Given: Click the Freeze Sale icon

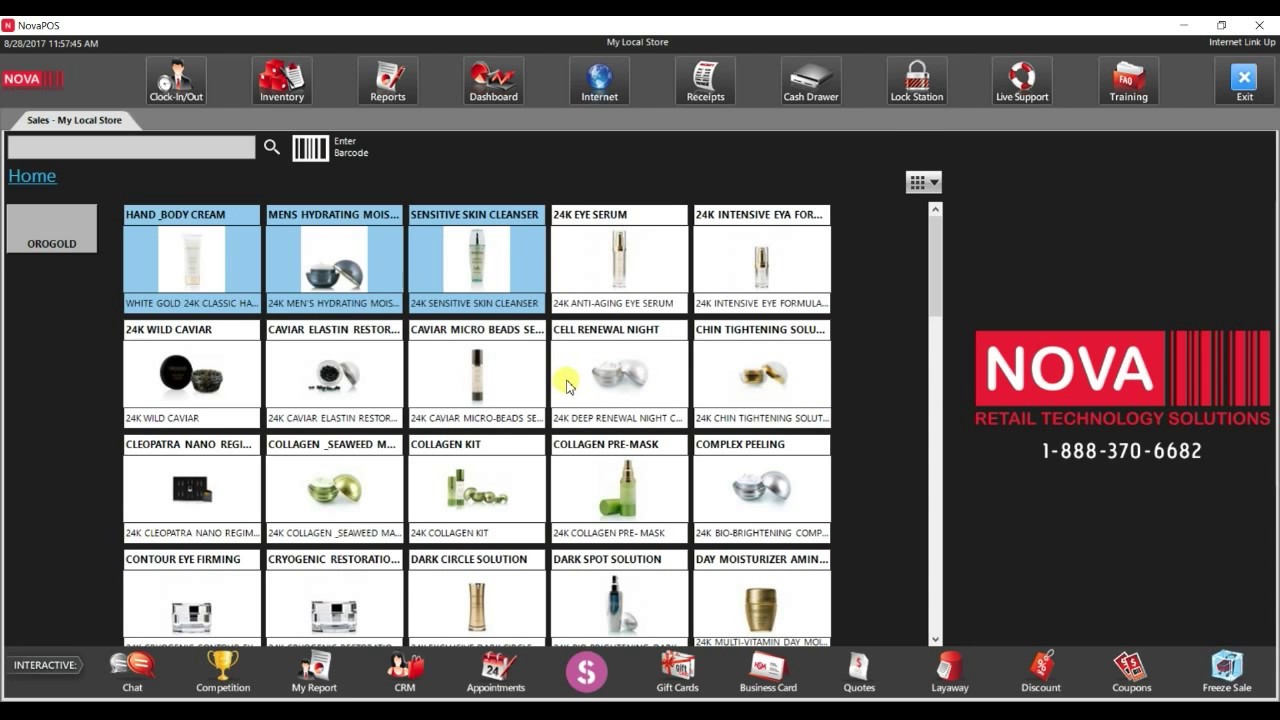Looking at the screenshot, I should (1227, 672).
